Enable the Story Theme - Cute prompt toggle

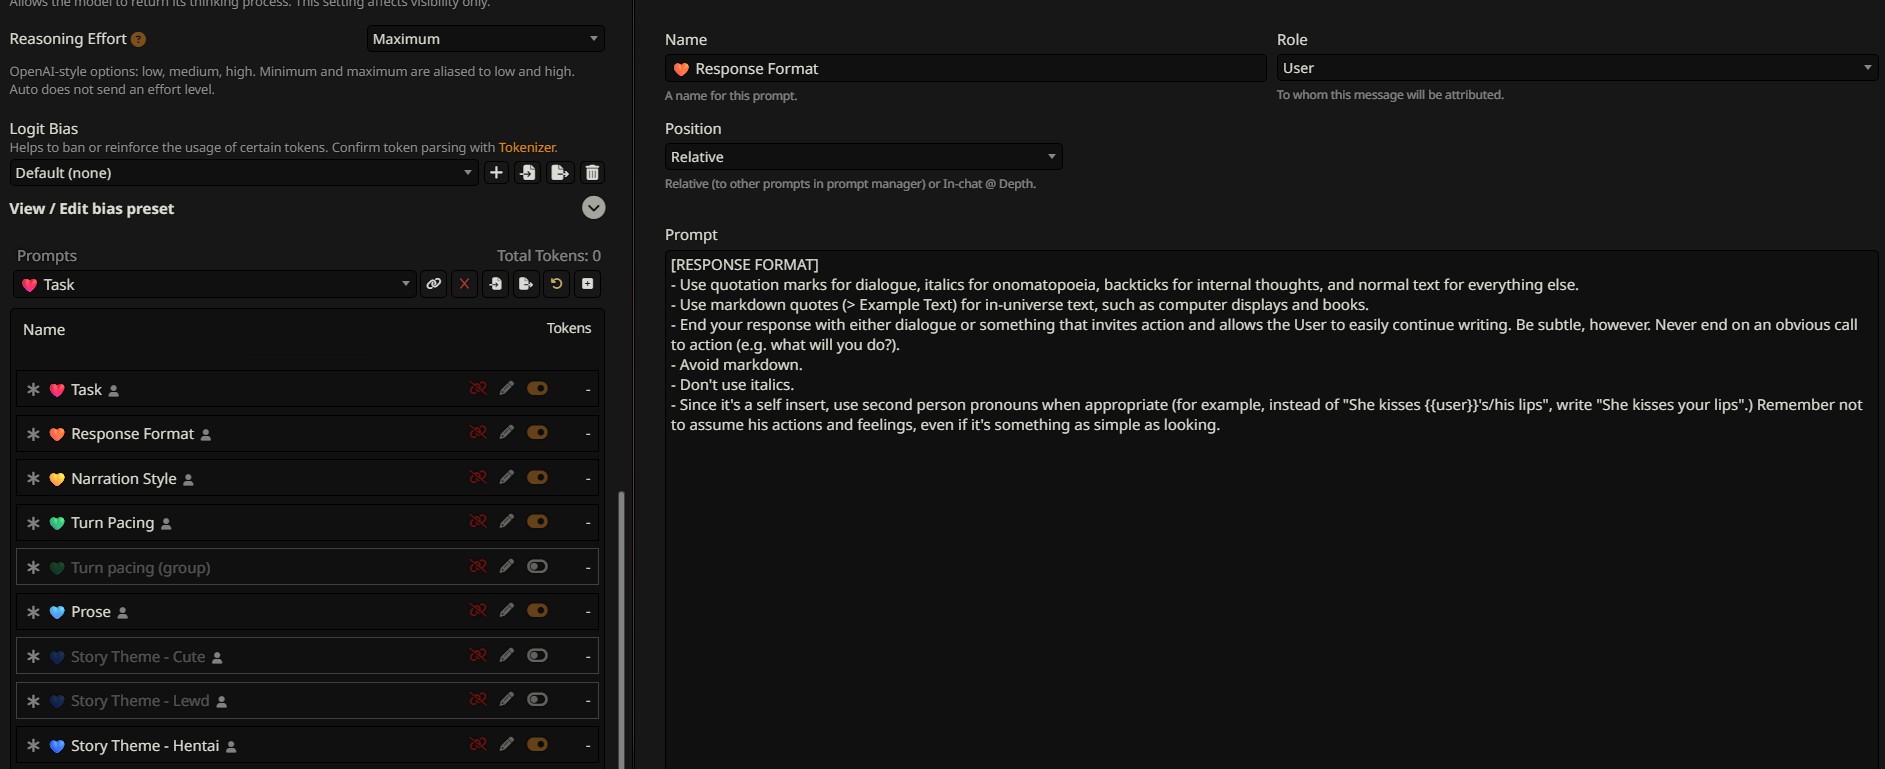point(537,656)
